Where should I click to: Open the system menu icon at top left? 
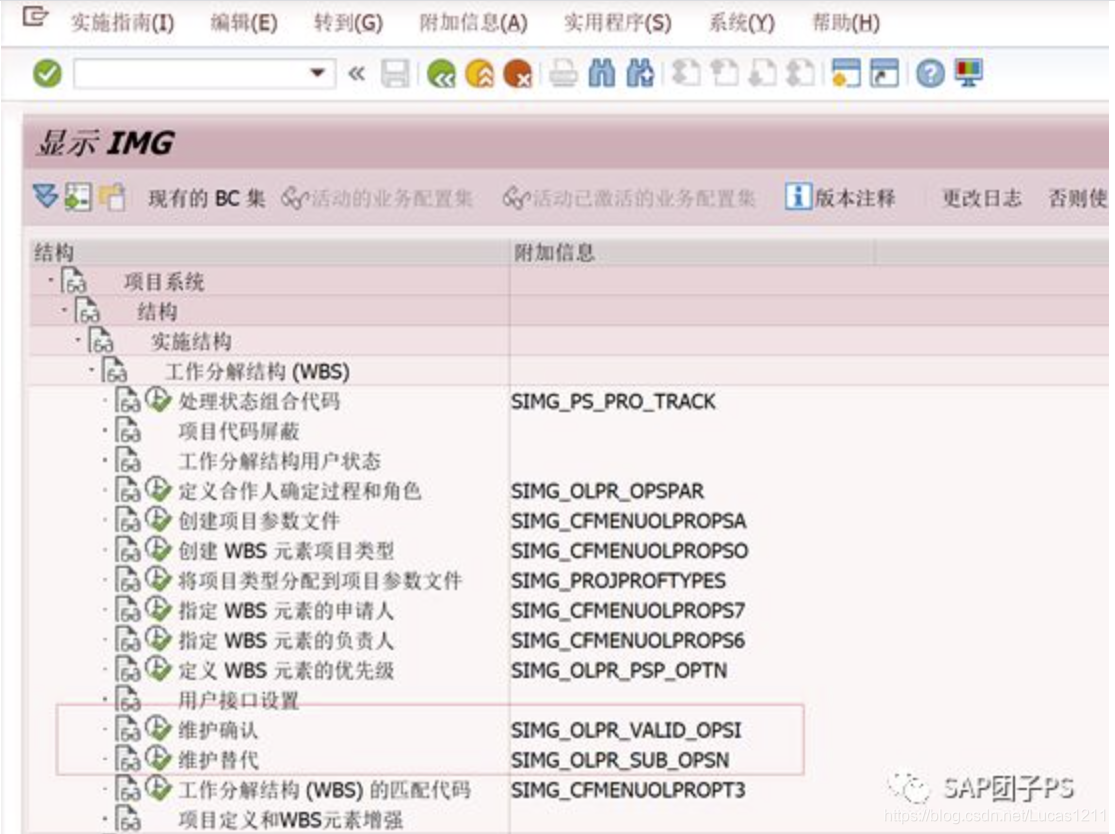35,16
